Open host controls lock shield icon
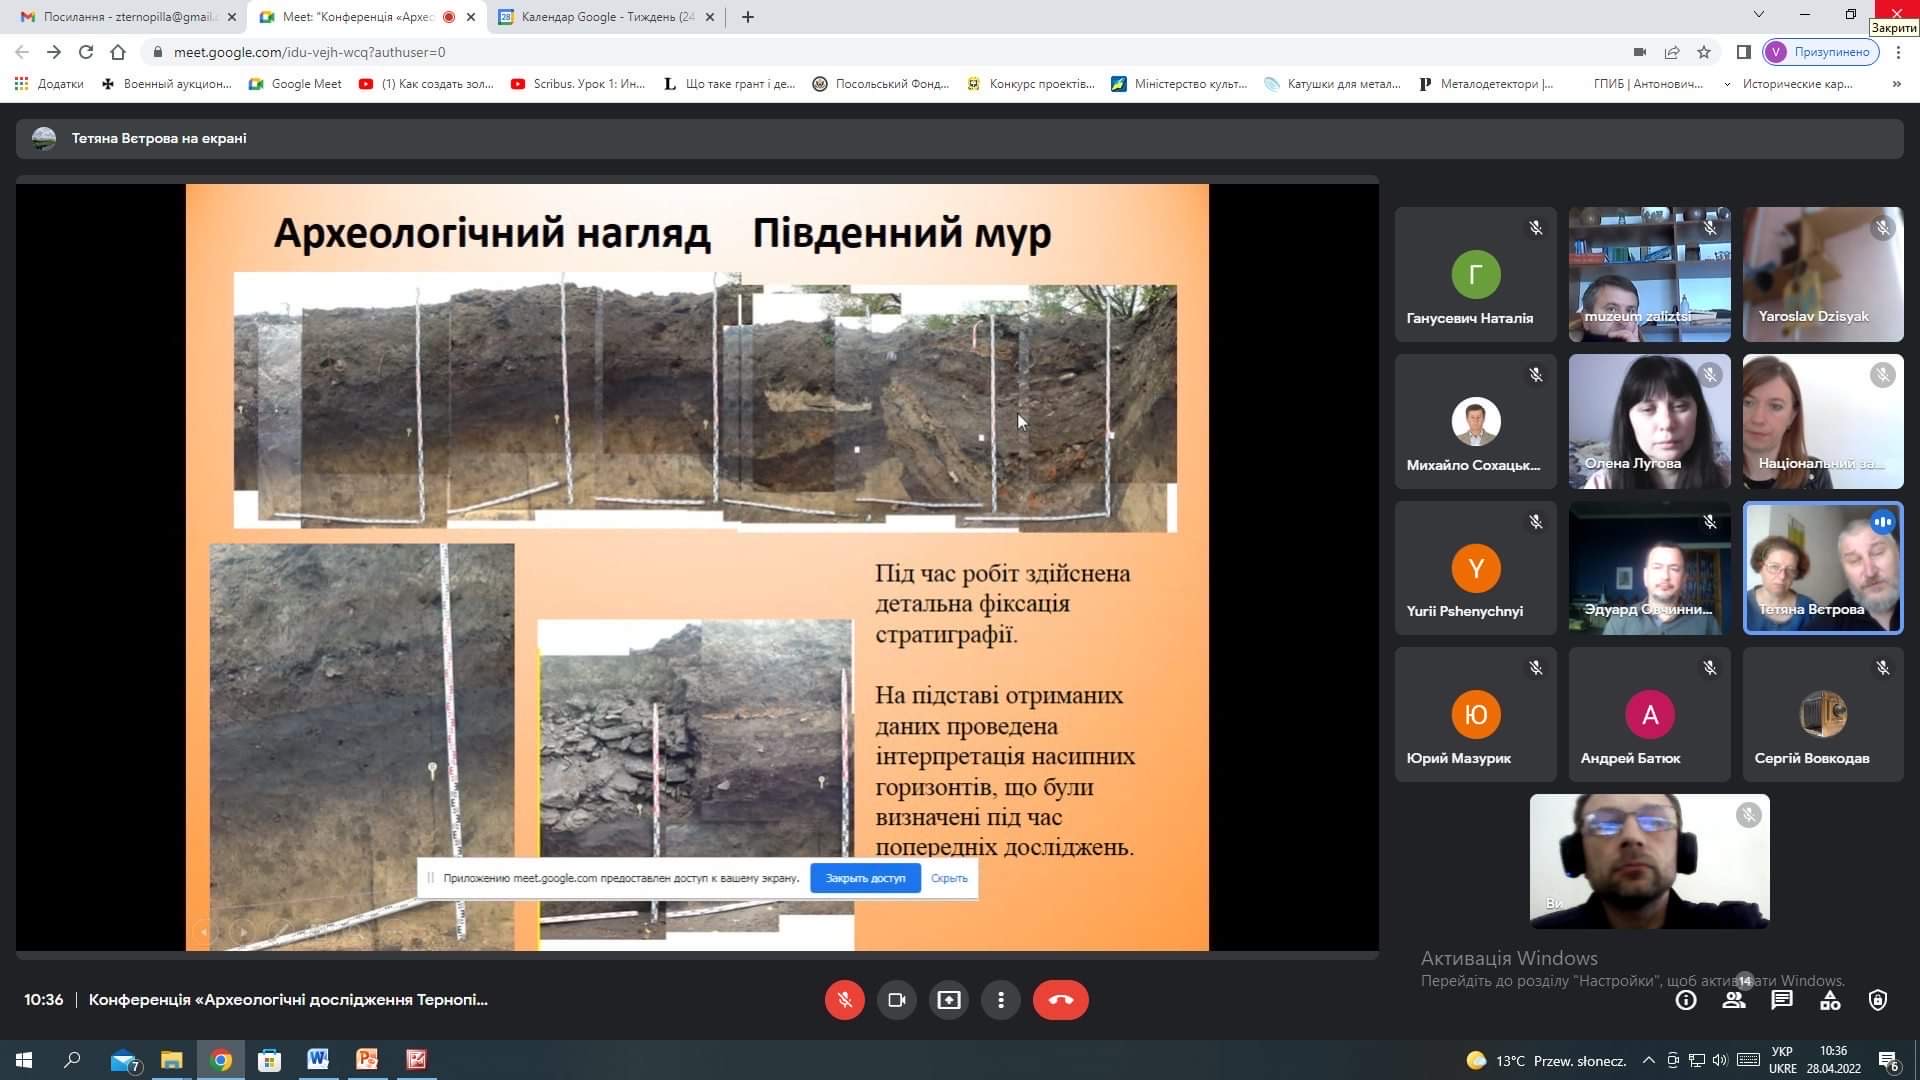 point(1878,1000)
